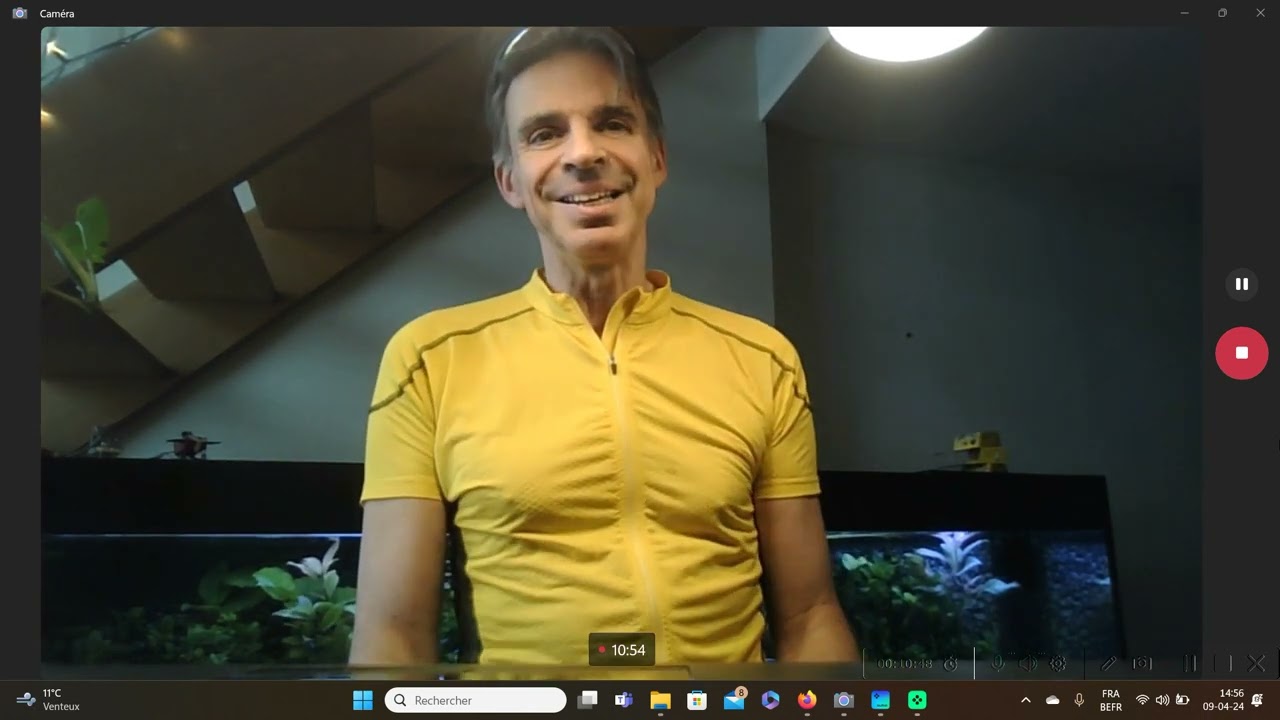Close the Caméra window
This screenshot has height=720, width=1280.
coord(1260,13)
